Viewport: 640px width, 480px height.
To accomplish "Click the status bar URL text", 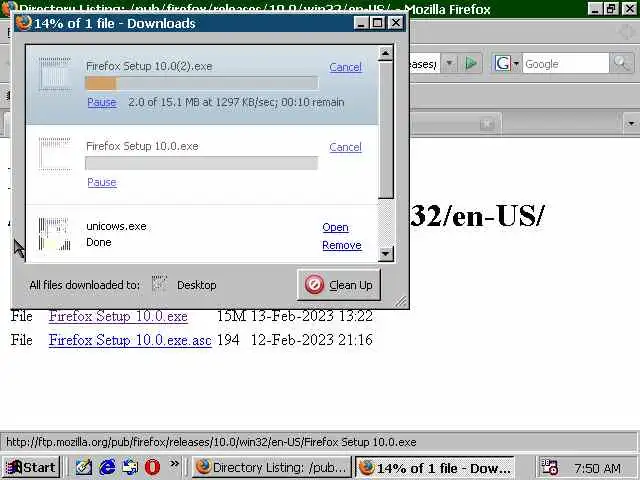I will pos(211,442).
